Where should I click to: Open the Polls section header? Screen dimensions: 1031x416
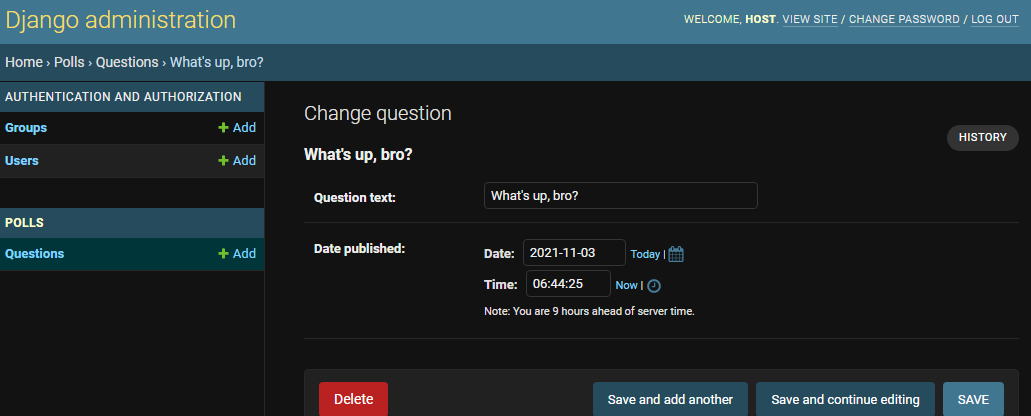click(24, 223)
